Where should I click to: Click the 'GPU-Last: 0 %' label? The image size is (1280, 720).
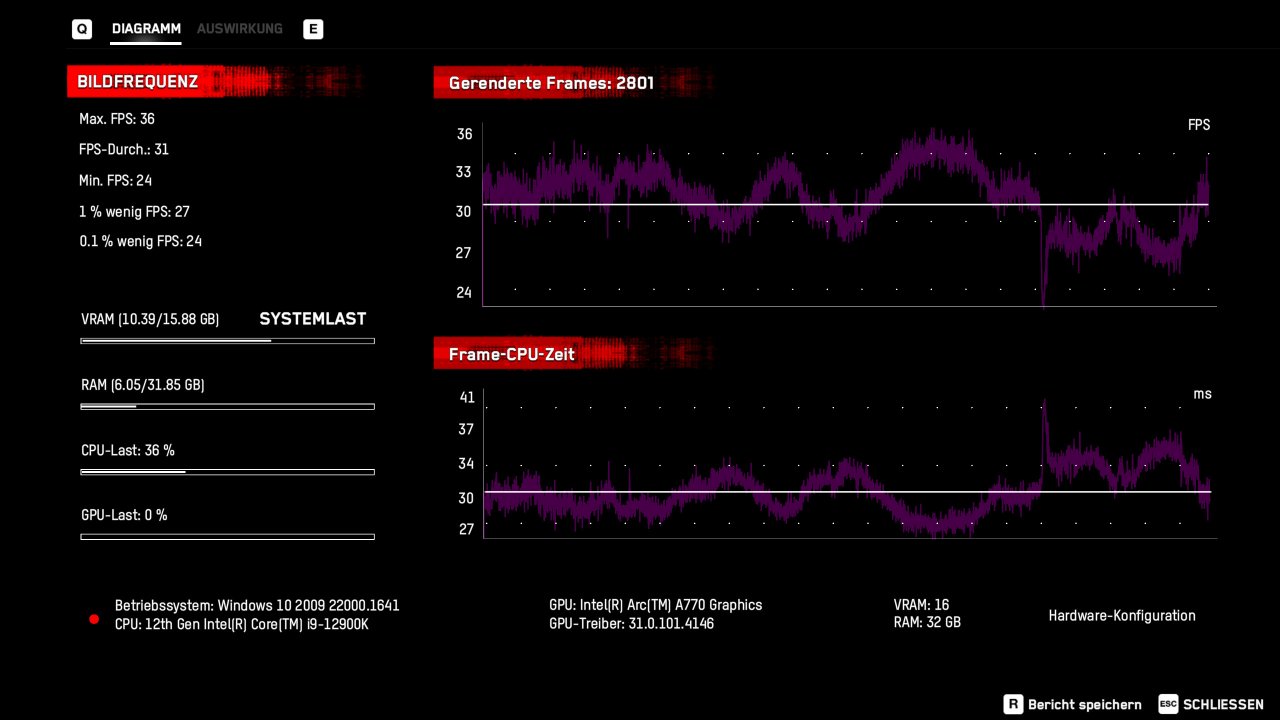[x=124, y=516]
